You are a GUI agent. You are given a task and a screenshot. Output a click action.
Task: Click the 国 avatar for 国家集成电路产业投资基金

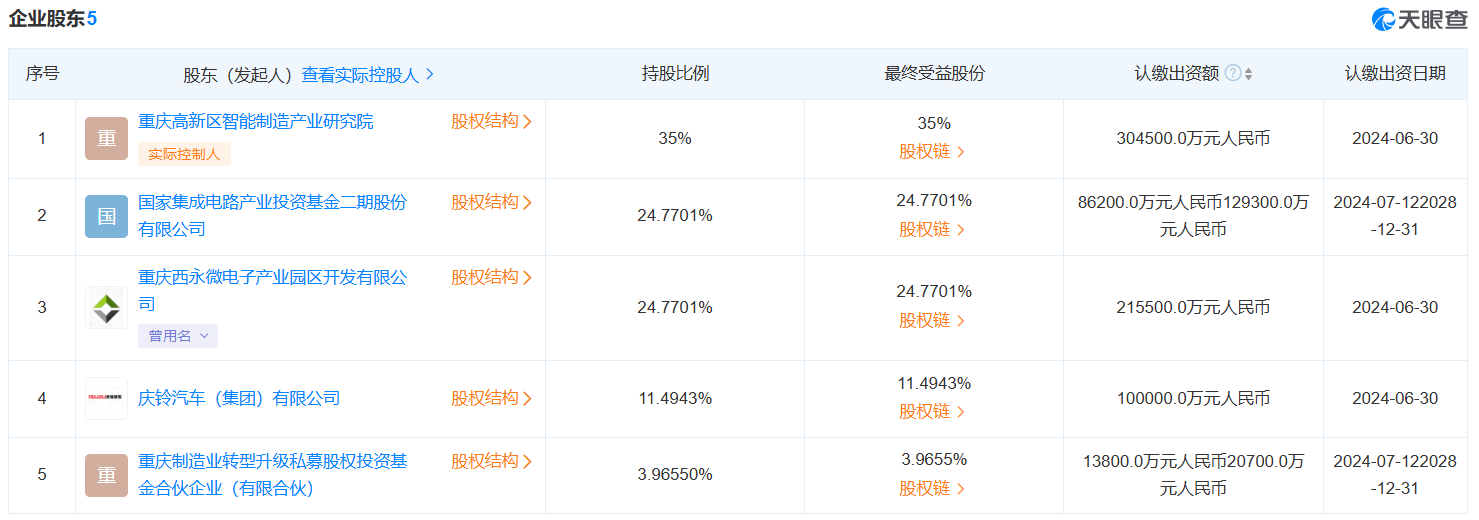[106, 216]
